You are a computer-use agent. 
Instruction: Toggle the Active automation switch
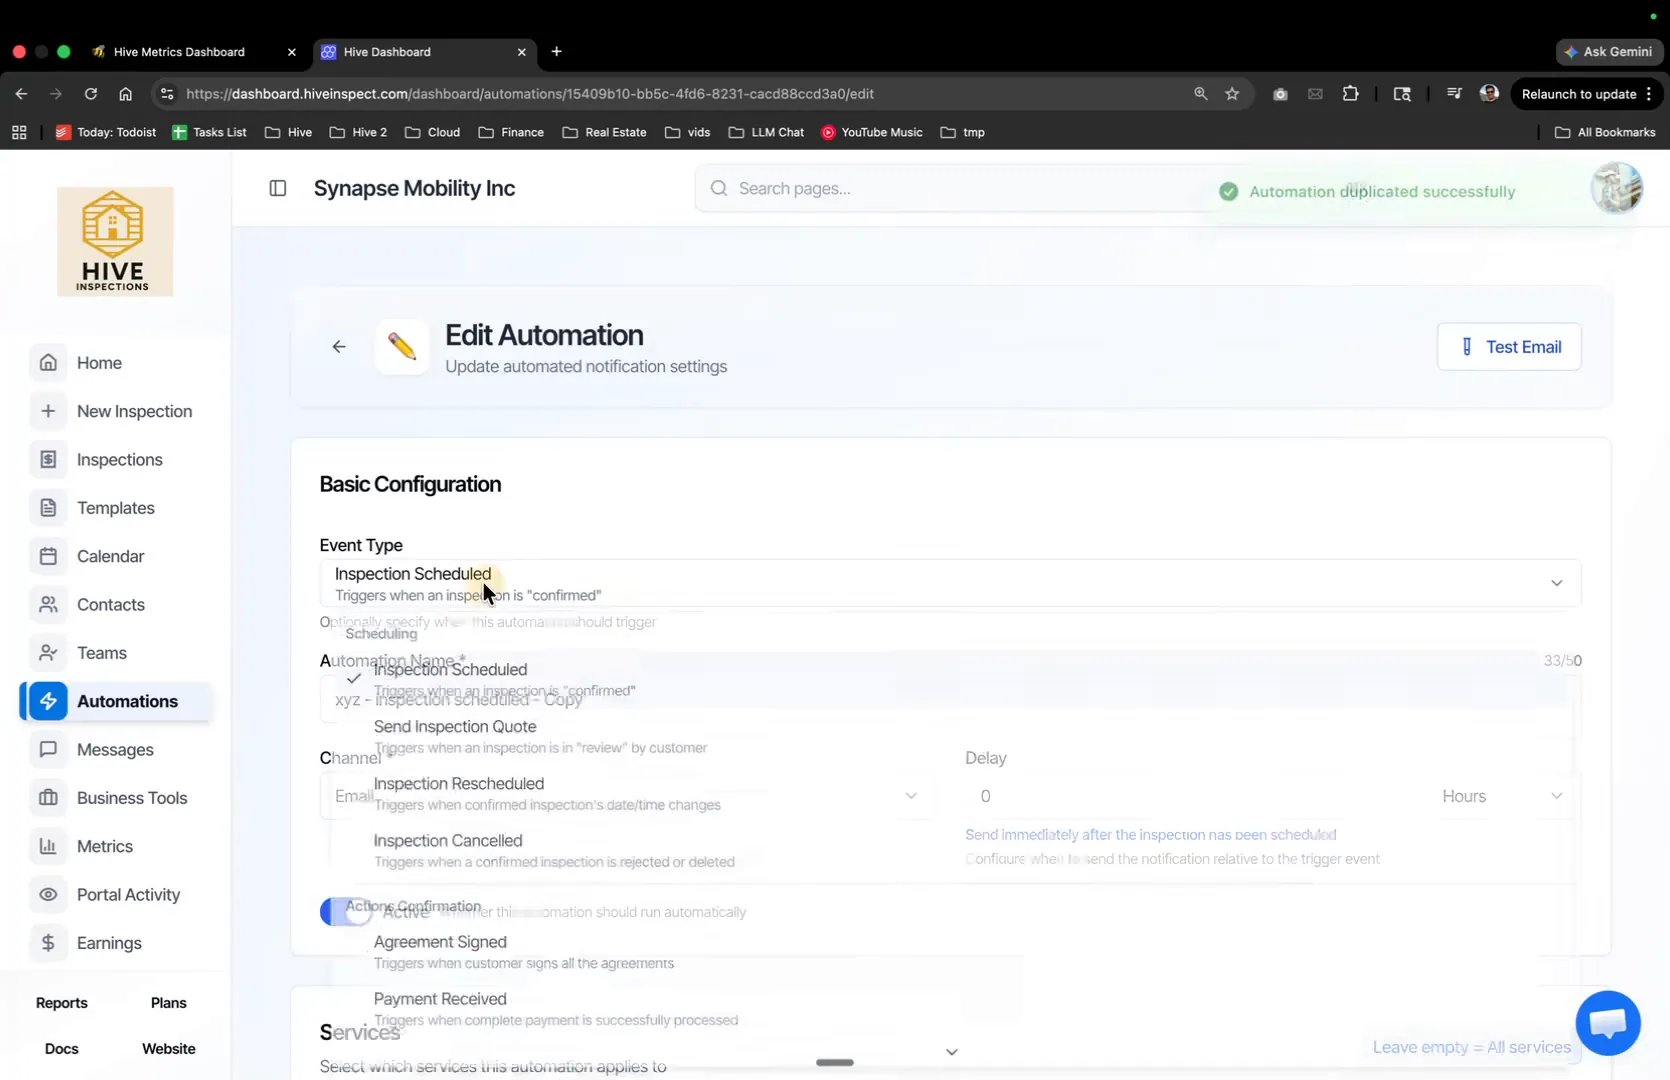pos(345,912)
